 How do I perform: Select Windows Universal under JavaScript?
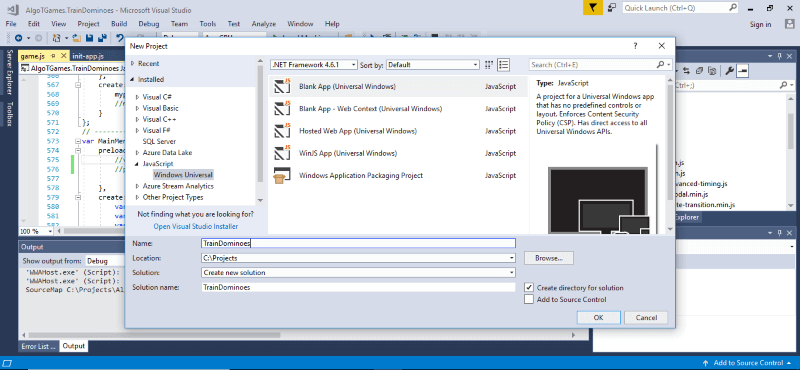pos(183,175)
